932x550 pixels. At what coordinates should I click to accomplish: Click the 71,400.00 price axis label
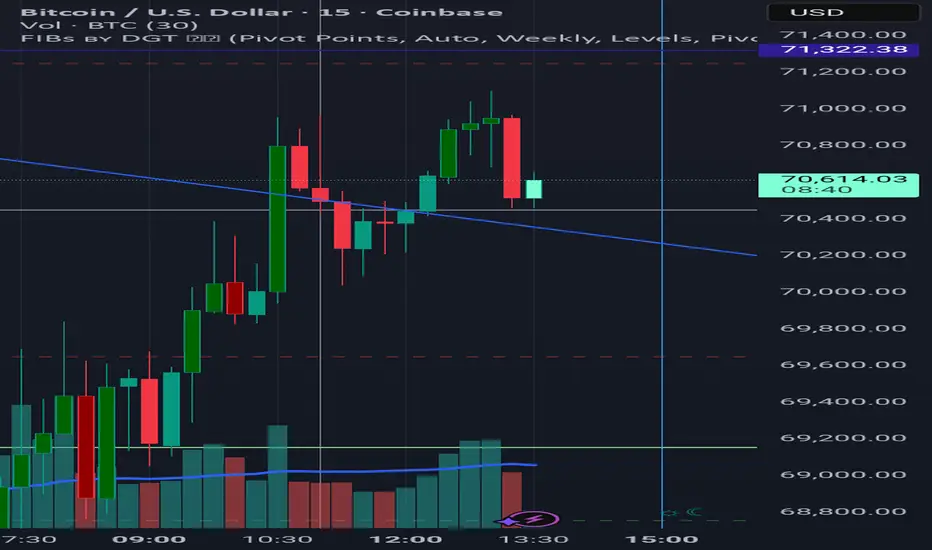[x=843, y=34]
